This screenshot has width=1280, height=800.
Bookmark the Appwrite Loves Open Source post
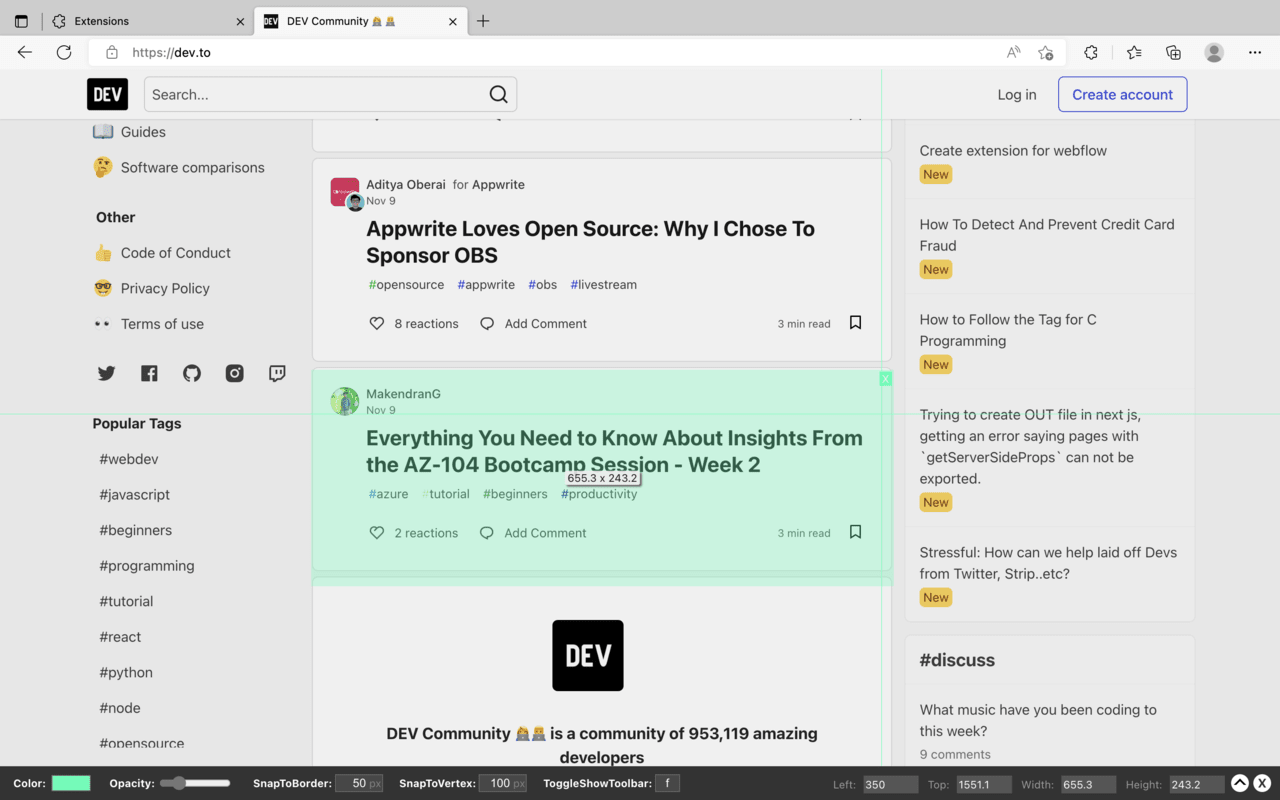pos(855,322)
